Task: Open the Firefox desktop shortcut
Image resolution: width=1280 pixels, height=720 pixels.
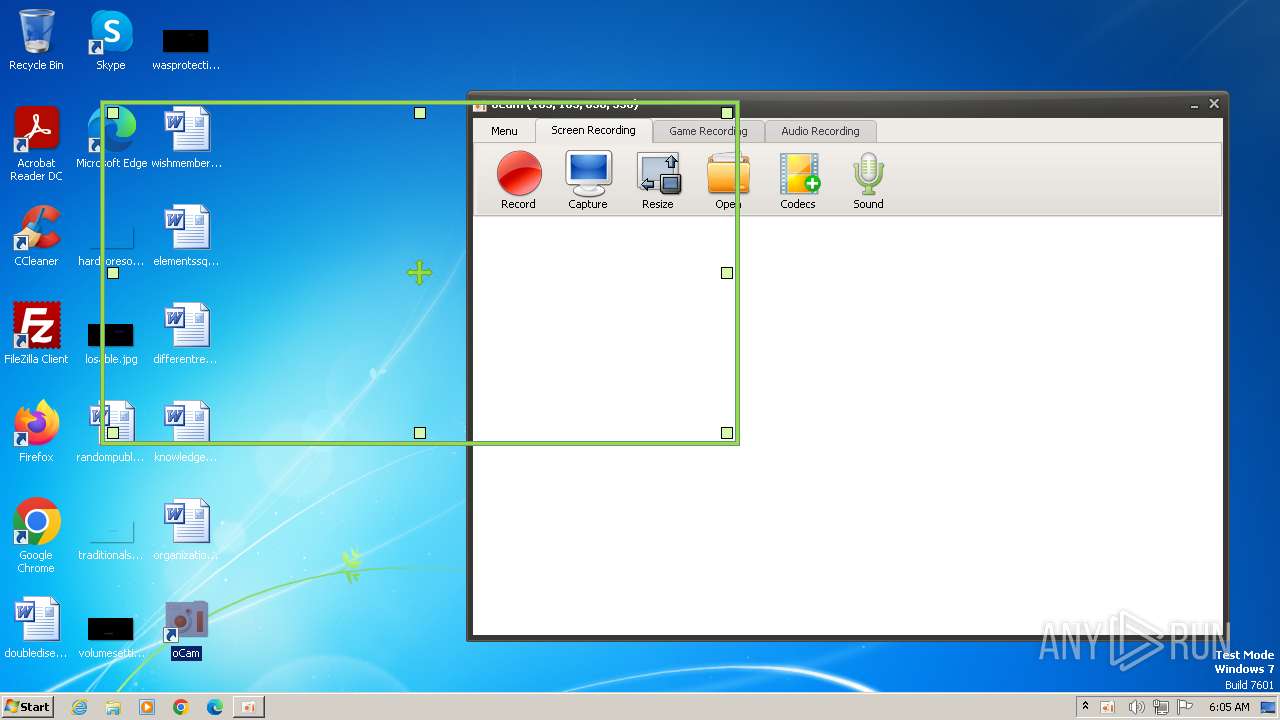Action: [36, 432]
